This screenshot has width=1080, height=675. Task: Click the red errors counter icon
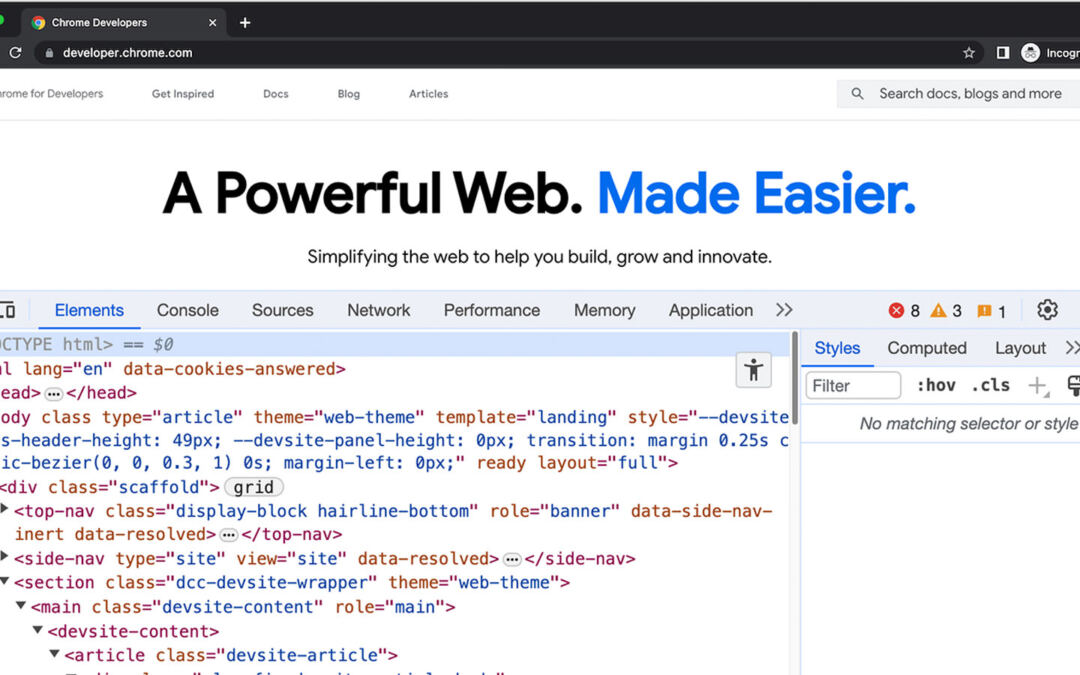click(x=897, y=310)
